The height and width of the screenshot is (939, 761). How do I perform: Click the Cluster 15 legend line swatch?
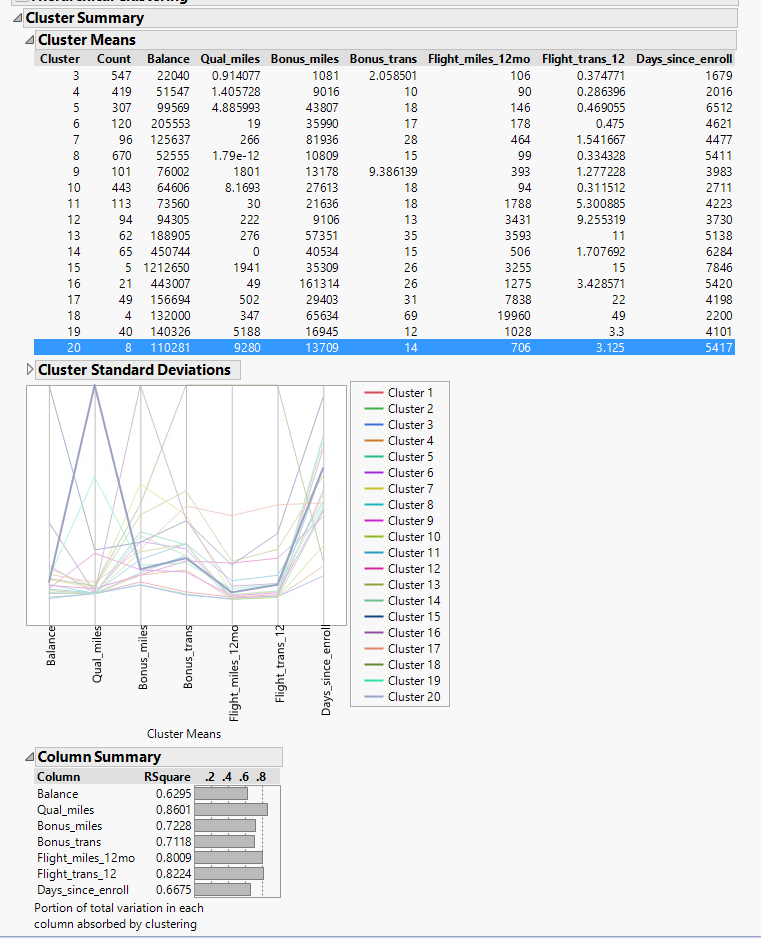coord(373,617)
